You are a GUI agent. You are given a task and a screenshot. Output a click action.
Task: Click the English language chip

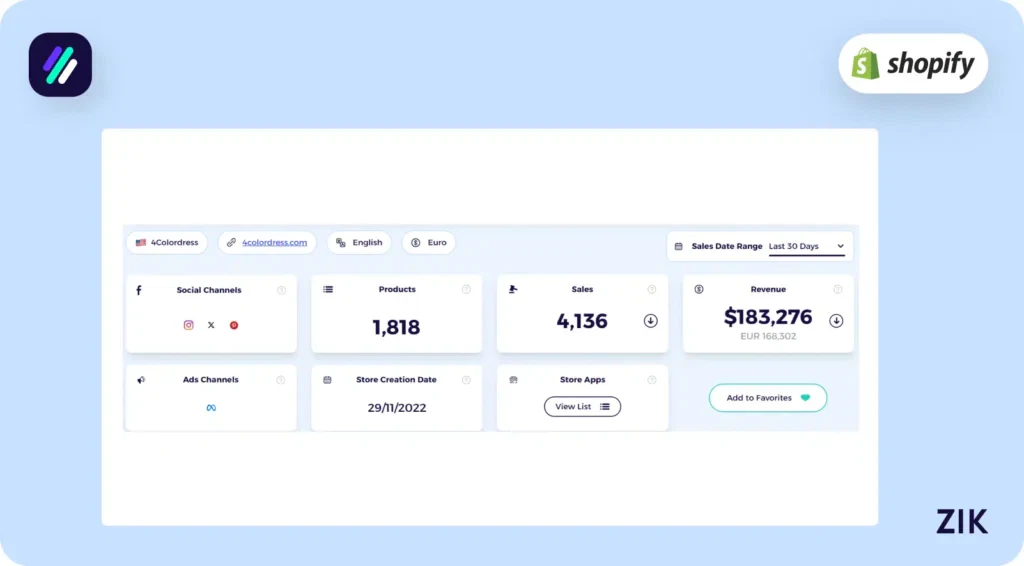click(359, 242)
